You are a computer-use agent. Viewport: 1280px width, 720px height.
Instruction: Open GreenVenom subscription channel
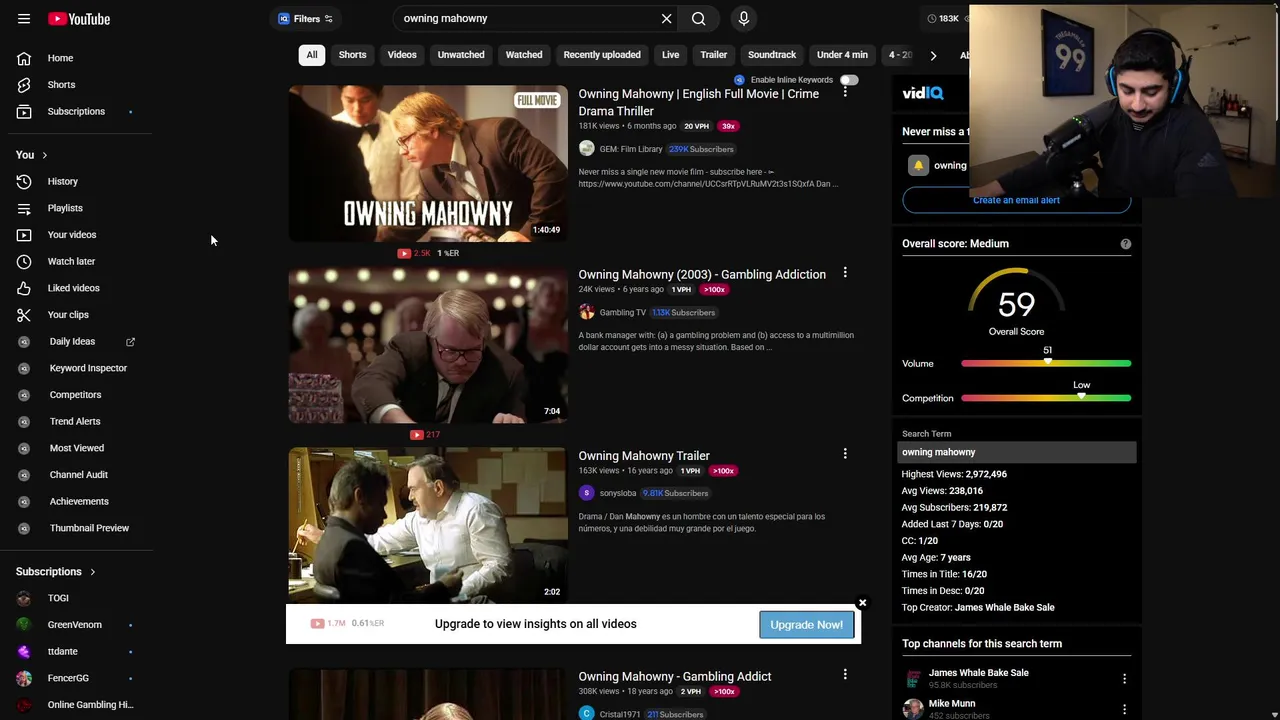(76, 625)
